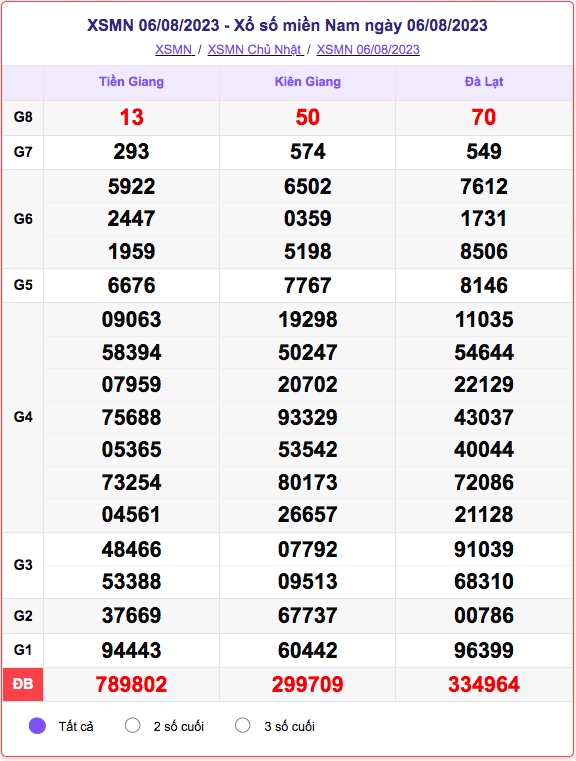Image resolution: width=576 pixels, height=761 pixels.
Task: Click Tiền Giang G8 number 13
Action: (x=132, y=117)
